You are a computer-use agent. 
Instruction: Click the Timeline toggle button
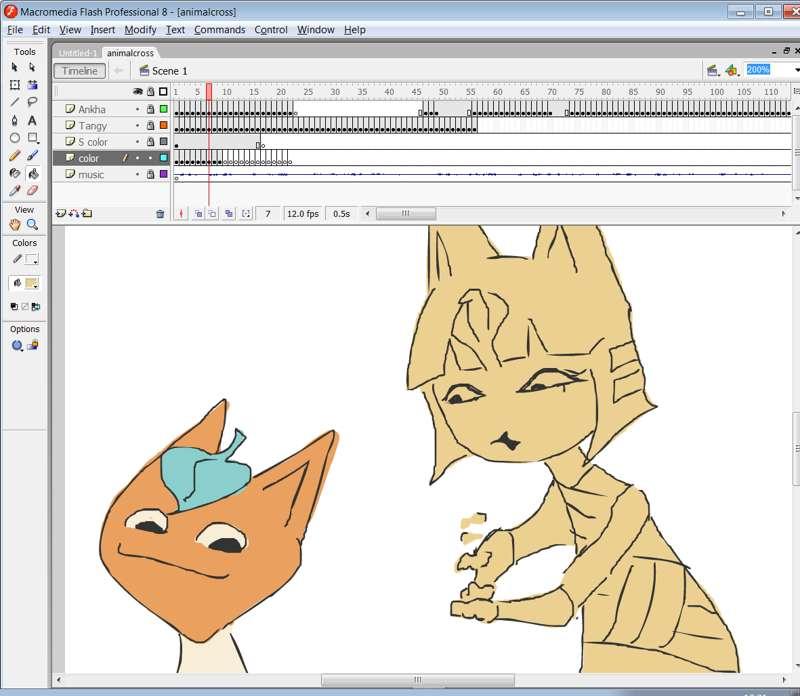tap(80, 71)
